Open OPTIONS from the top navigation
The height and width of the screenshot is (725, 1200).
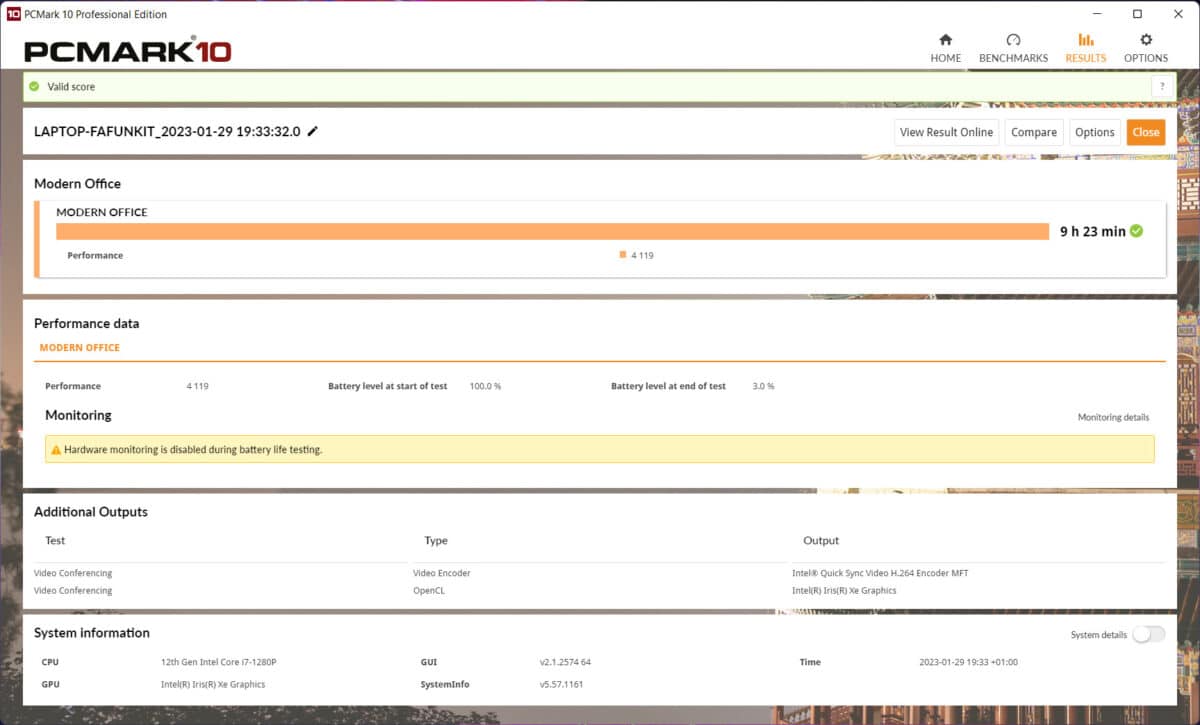(1146, 48)
